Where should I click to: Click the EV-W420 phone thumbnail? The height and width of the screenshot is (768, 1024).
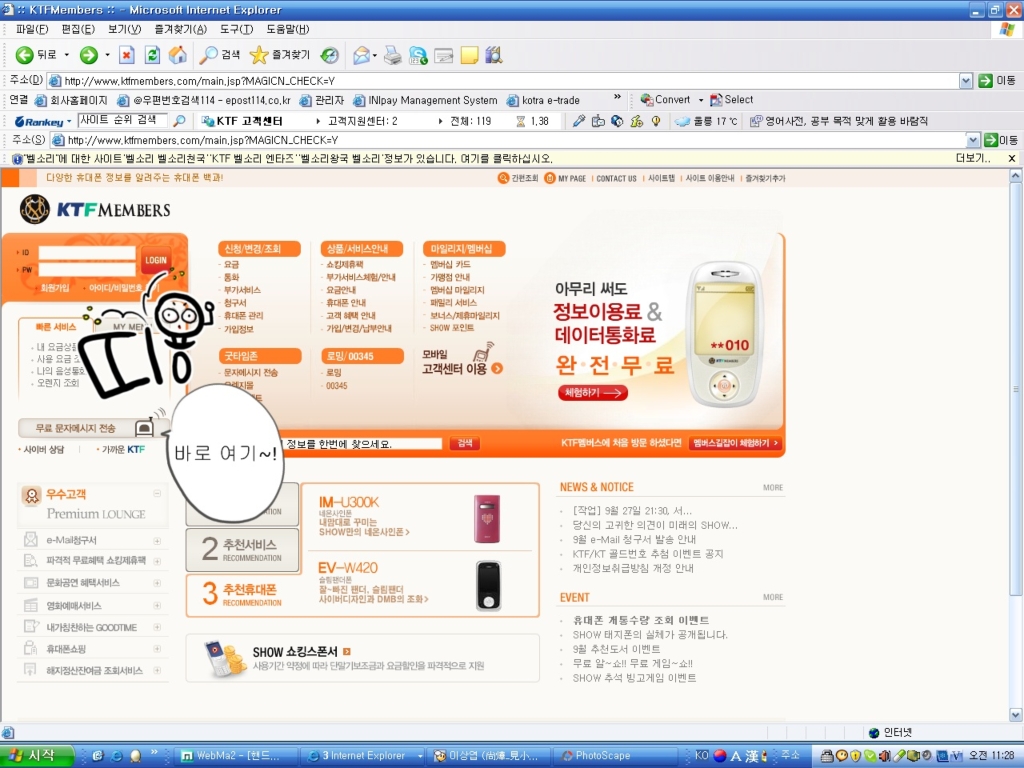(488, 585)
